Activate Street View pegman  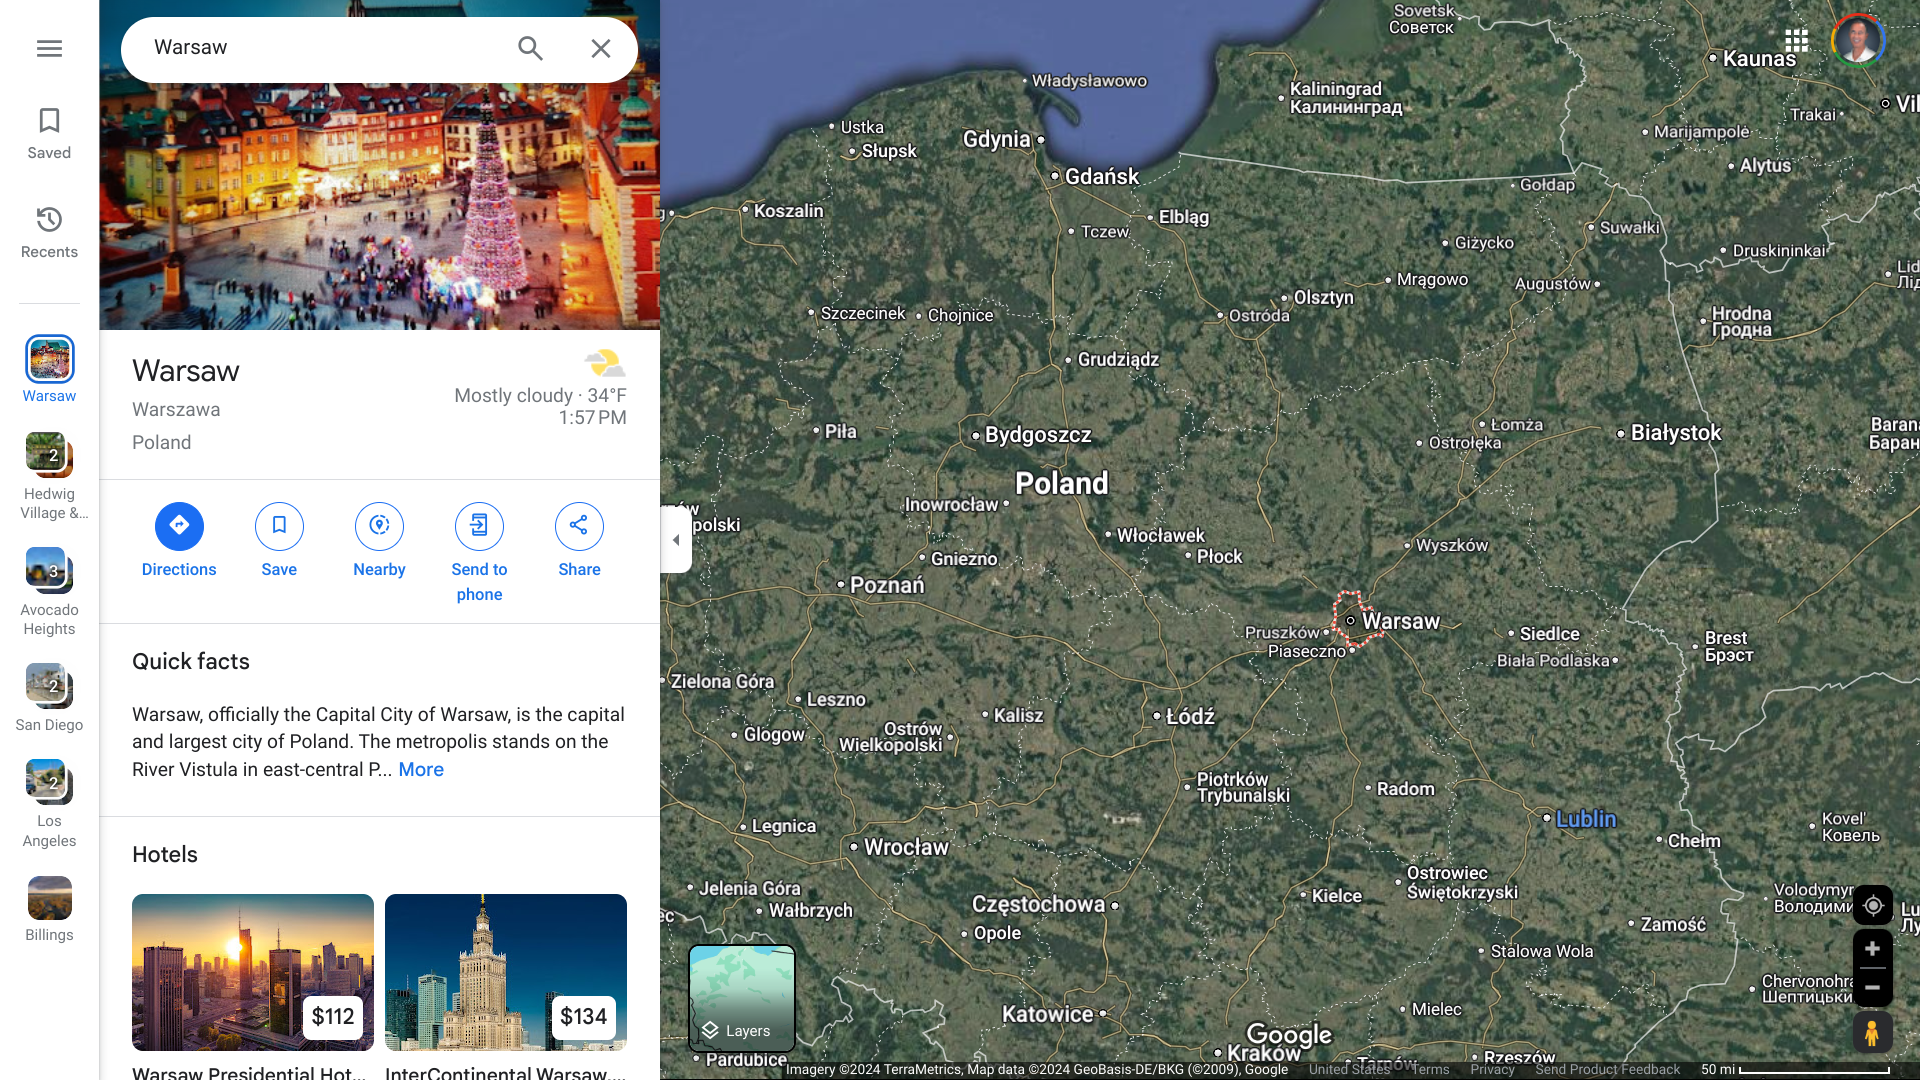pyautogui.click(x=1873, y=1033)
